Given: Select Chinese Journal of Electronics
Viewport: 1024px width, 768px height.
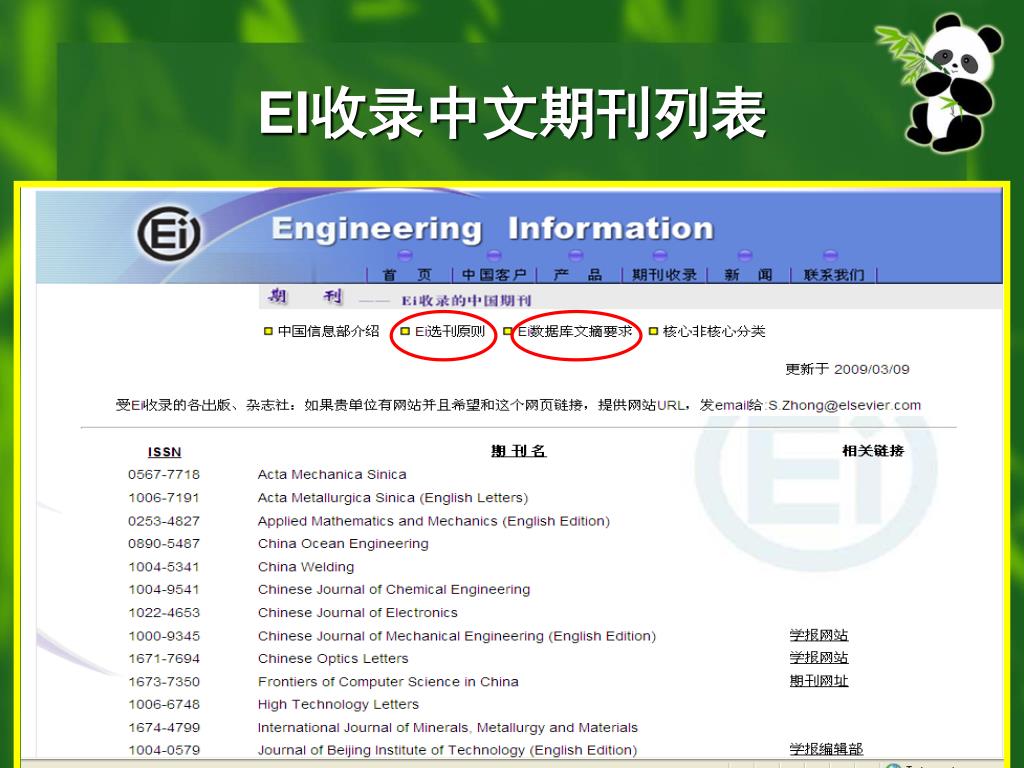Looking at the screenshot, I should pos(357,613).
